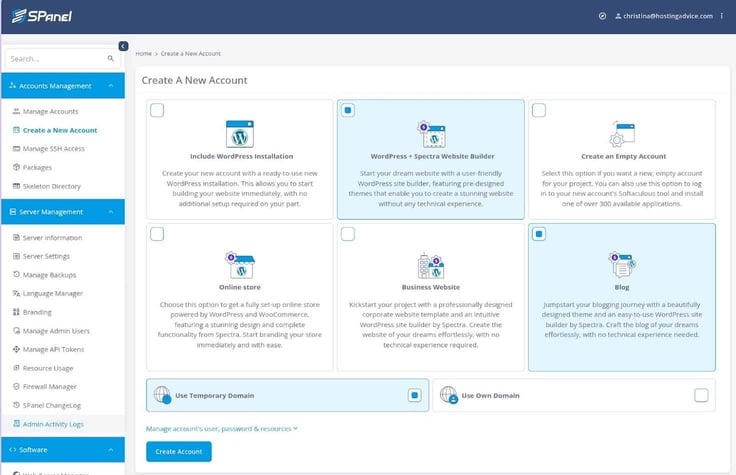The height and width of the screenshot is (475, 736).
Task: Click the Create a New Account breadcrumb text
Action: (x=191, y=54)
